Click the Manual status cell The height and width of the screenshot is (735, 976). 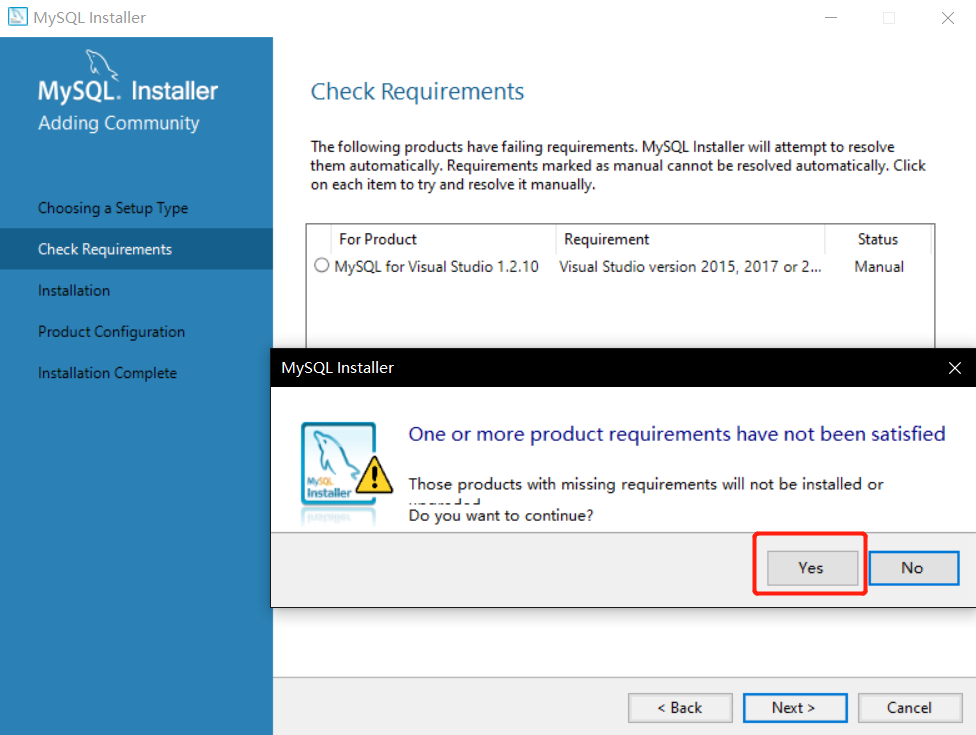click(x=879, y=266)
